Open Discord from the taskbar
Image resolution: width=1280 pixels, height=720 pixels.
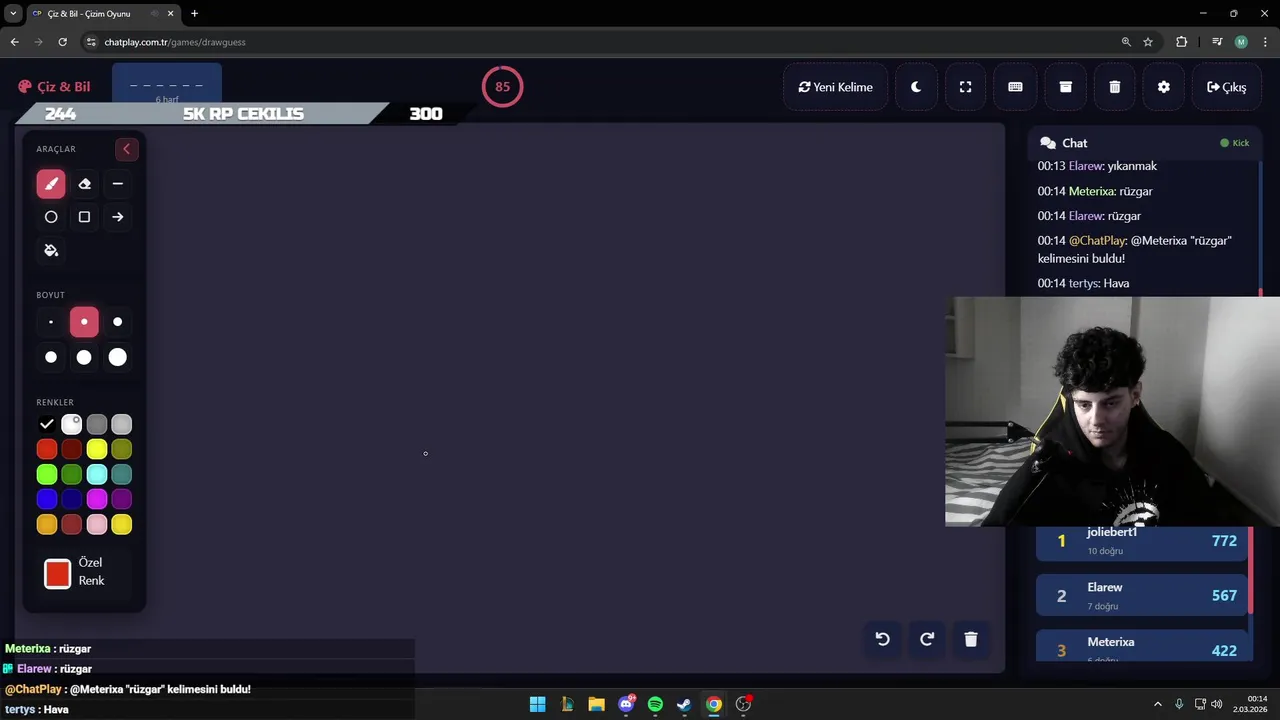pos(627,704)
